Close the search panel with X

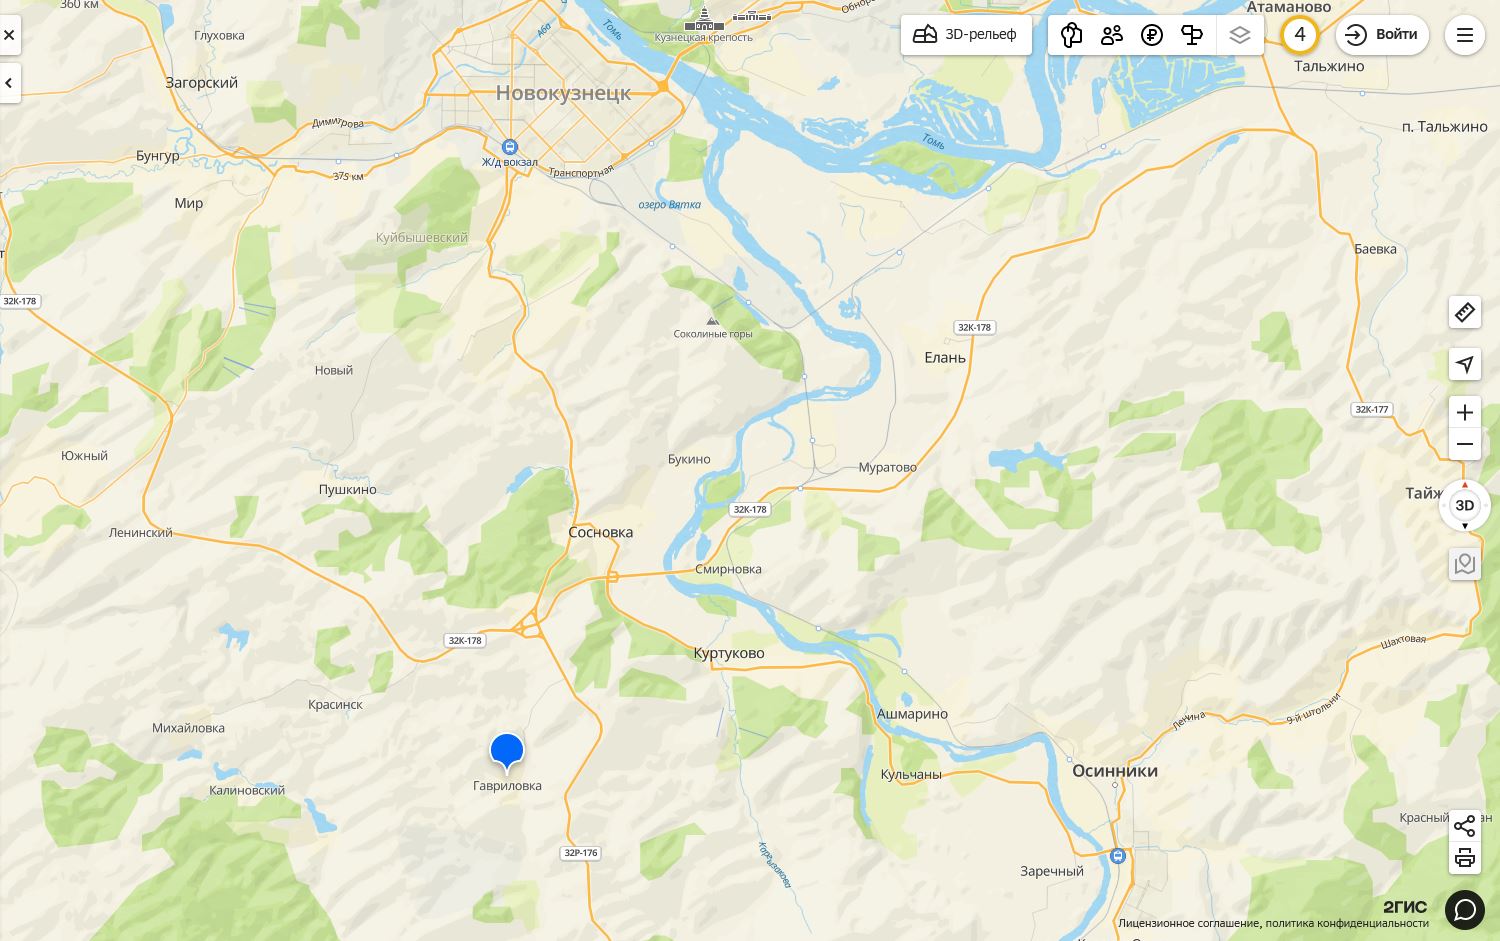pyautogui.click(x=9, y=35)
